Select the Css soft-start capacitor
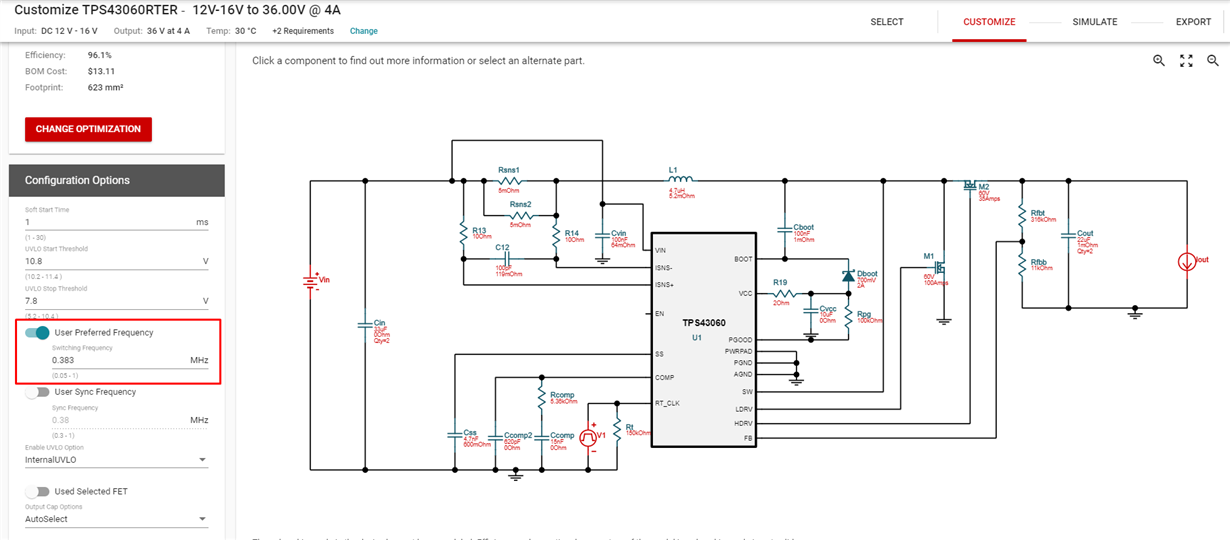Image resolution: width=1230 pixels, height=540 pixels. coord(453,436)
